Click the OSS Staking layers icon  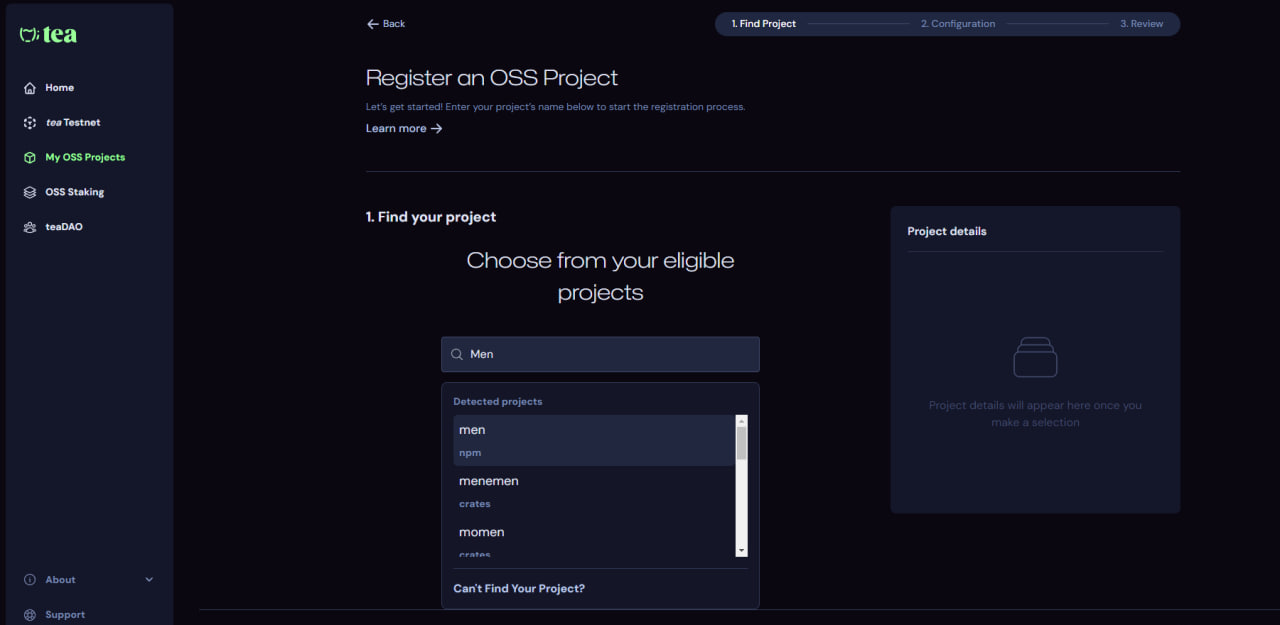click(30, 192)
